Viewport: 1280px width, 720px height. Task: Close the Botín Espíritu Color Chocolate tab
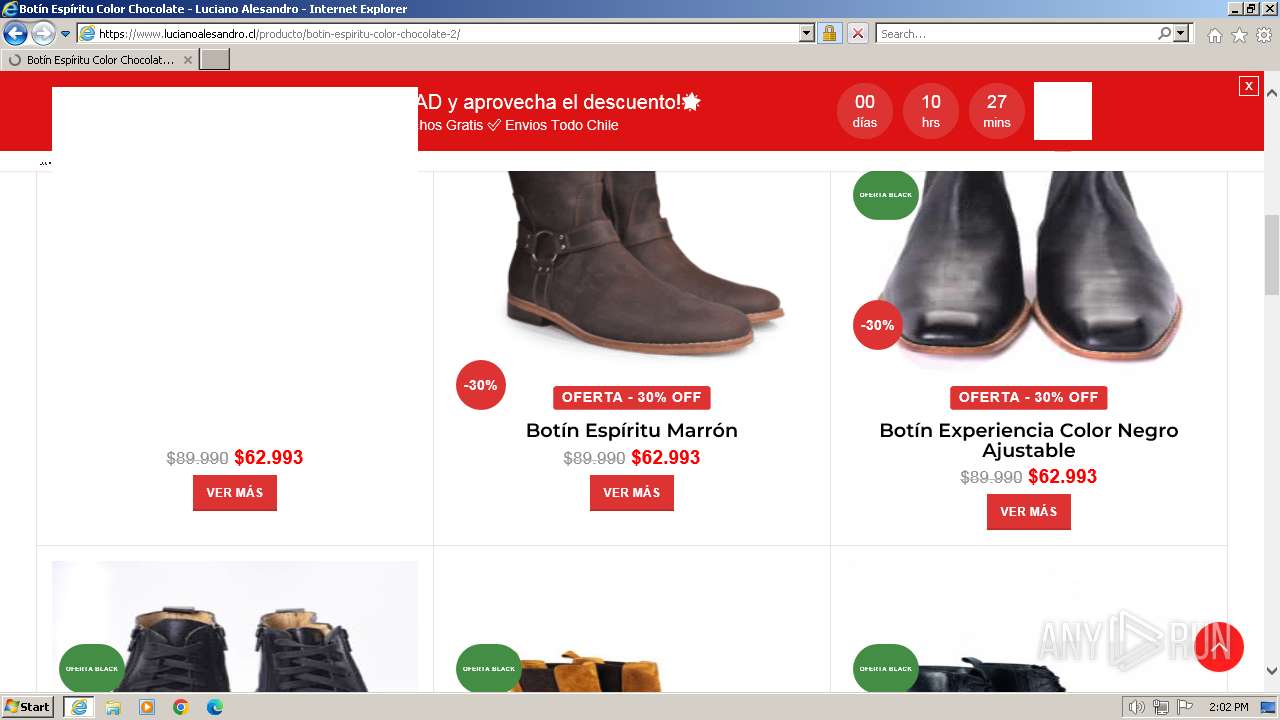(x=188, y=60)
